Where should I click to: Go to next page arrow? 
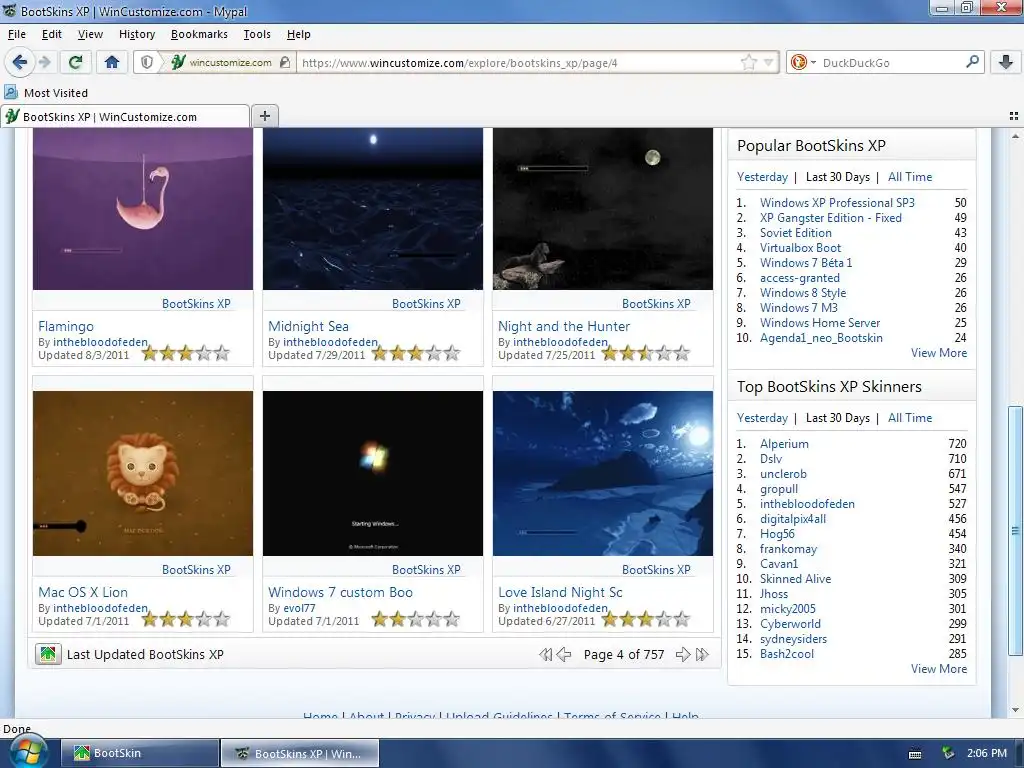(683, 654)
